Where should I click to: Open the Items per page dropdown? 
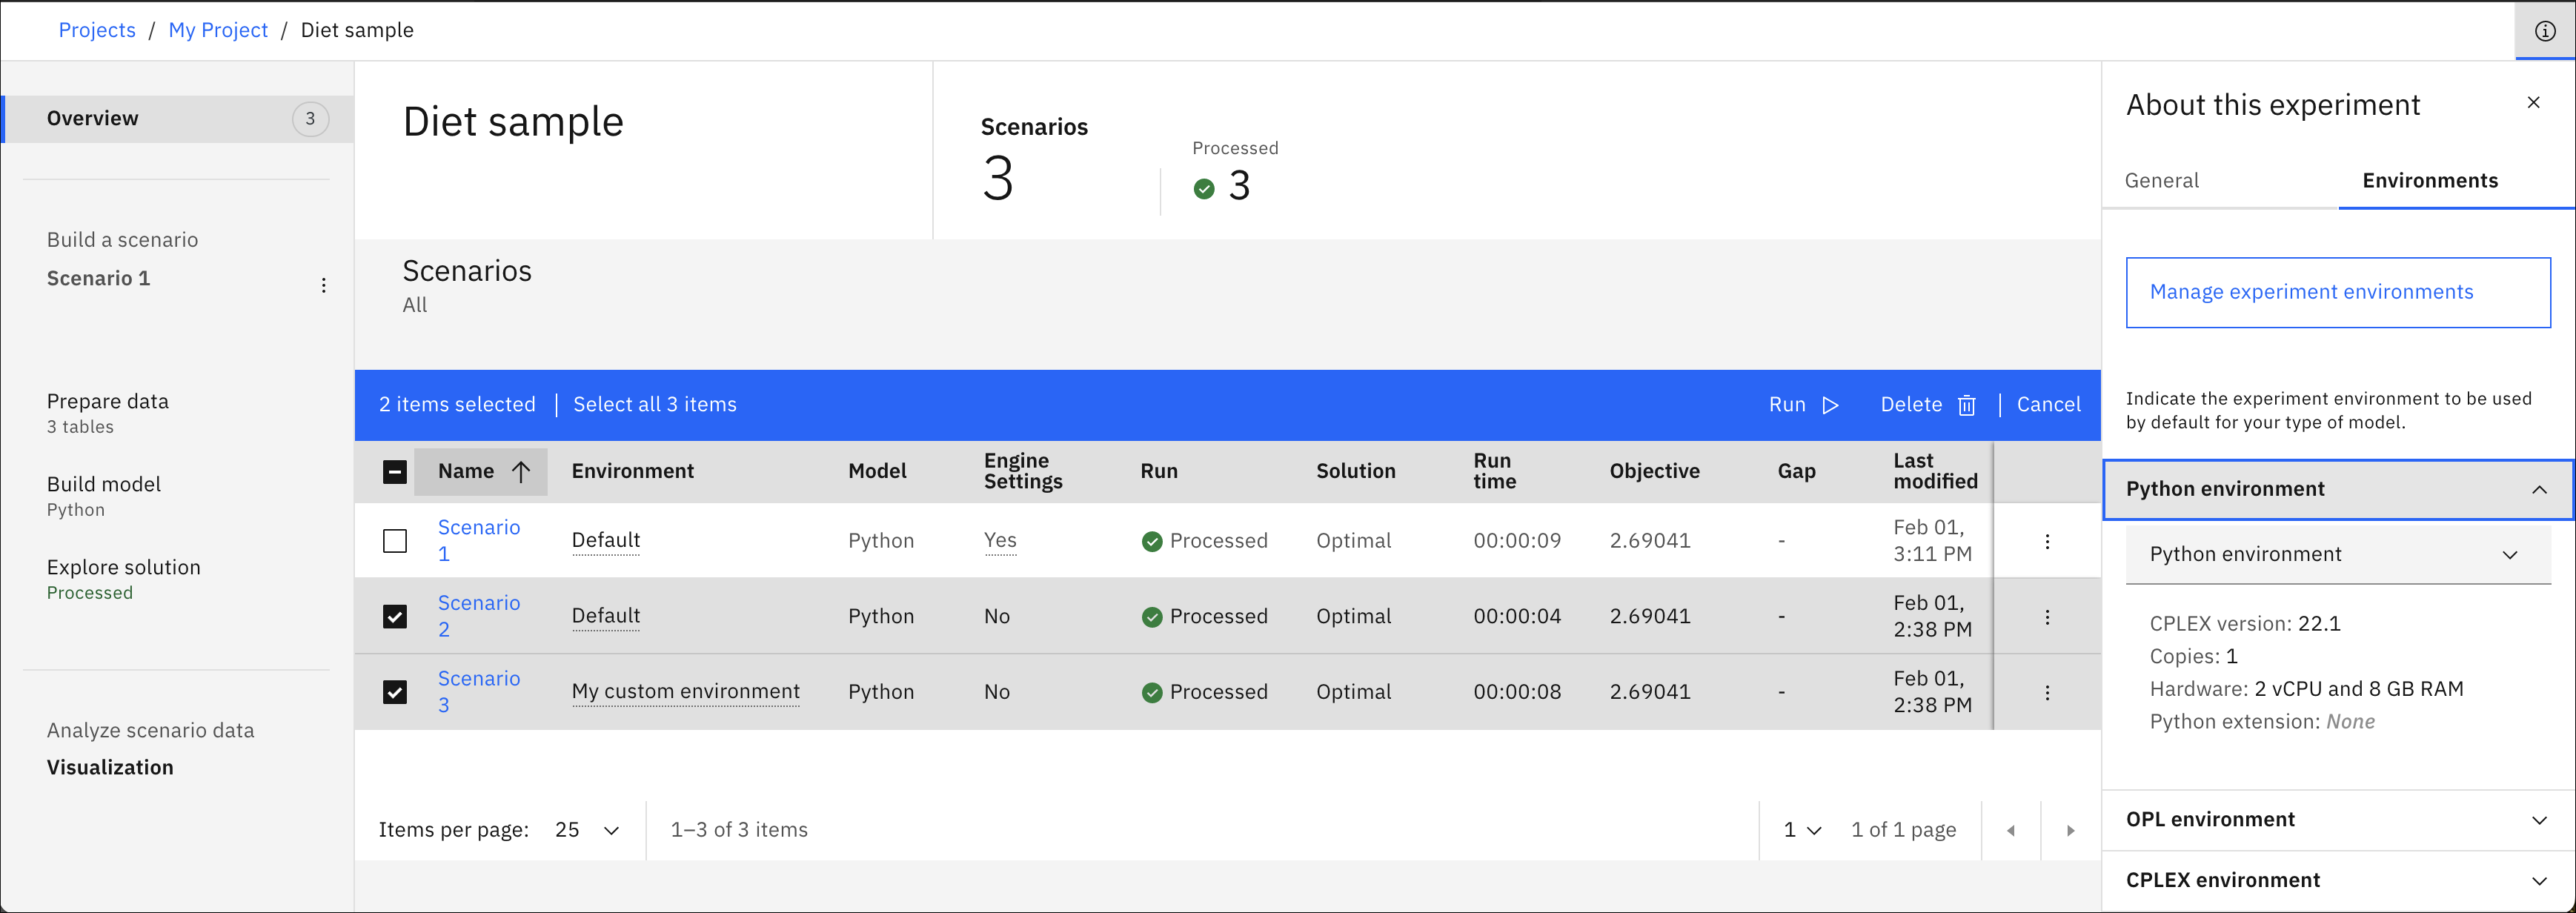(x=586, y=830)
